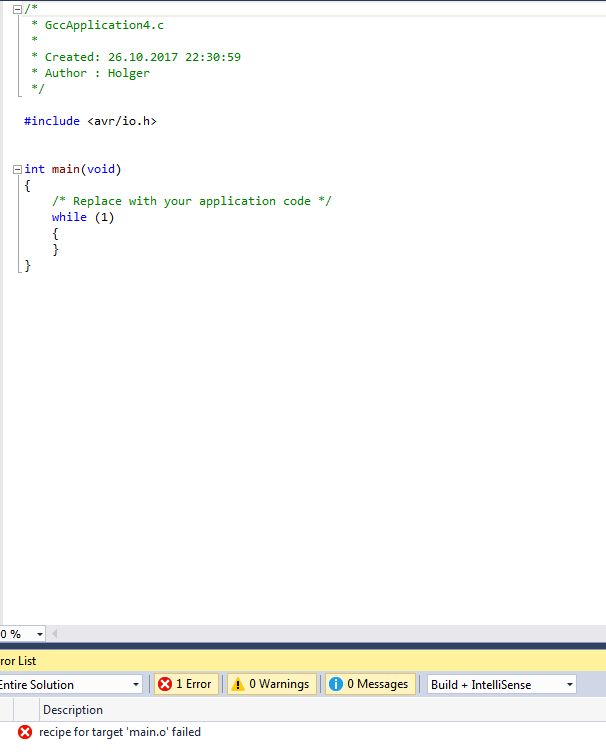The width and height of the screenshot is (606, 752).
Task: Click the red error icon in the Errors filter
Action: coord(165,684)
